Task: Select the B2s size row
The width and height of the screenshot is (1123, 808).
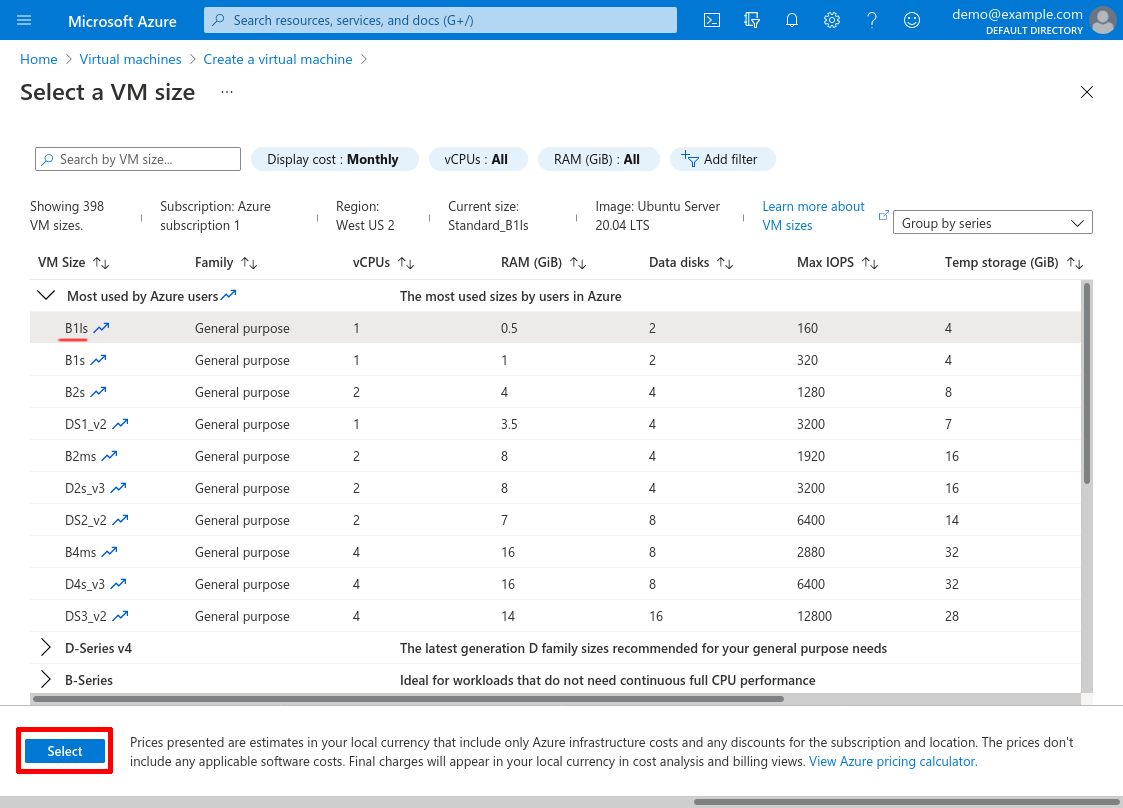Action: (555, 392)
